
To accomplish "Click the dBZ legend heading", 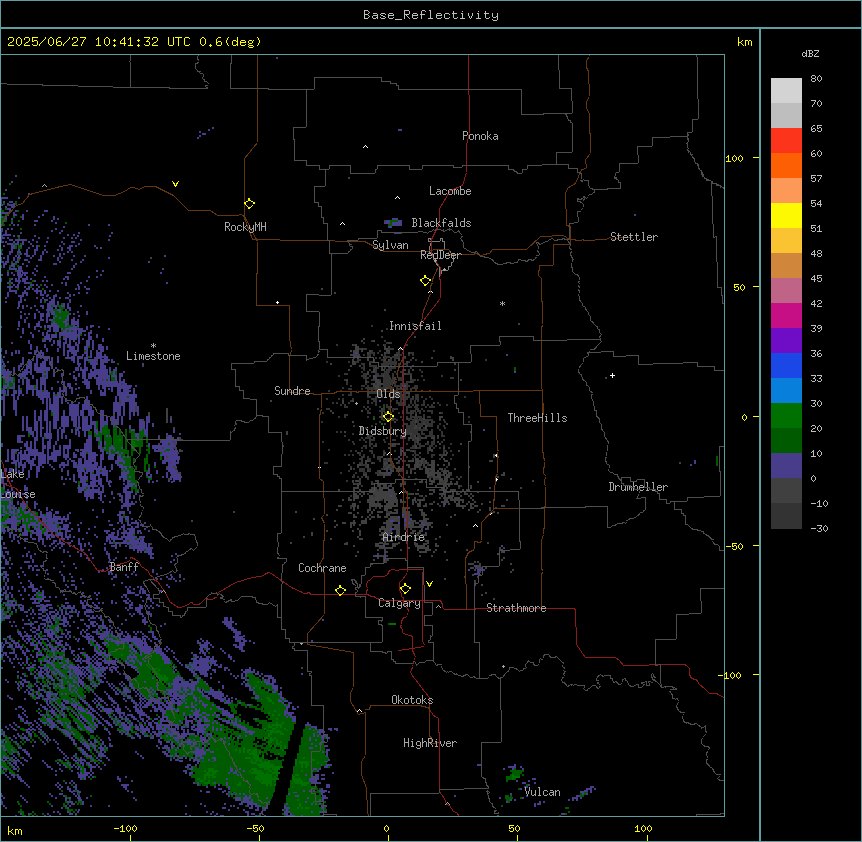I will point(810,54).
